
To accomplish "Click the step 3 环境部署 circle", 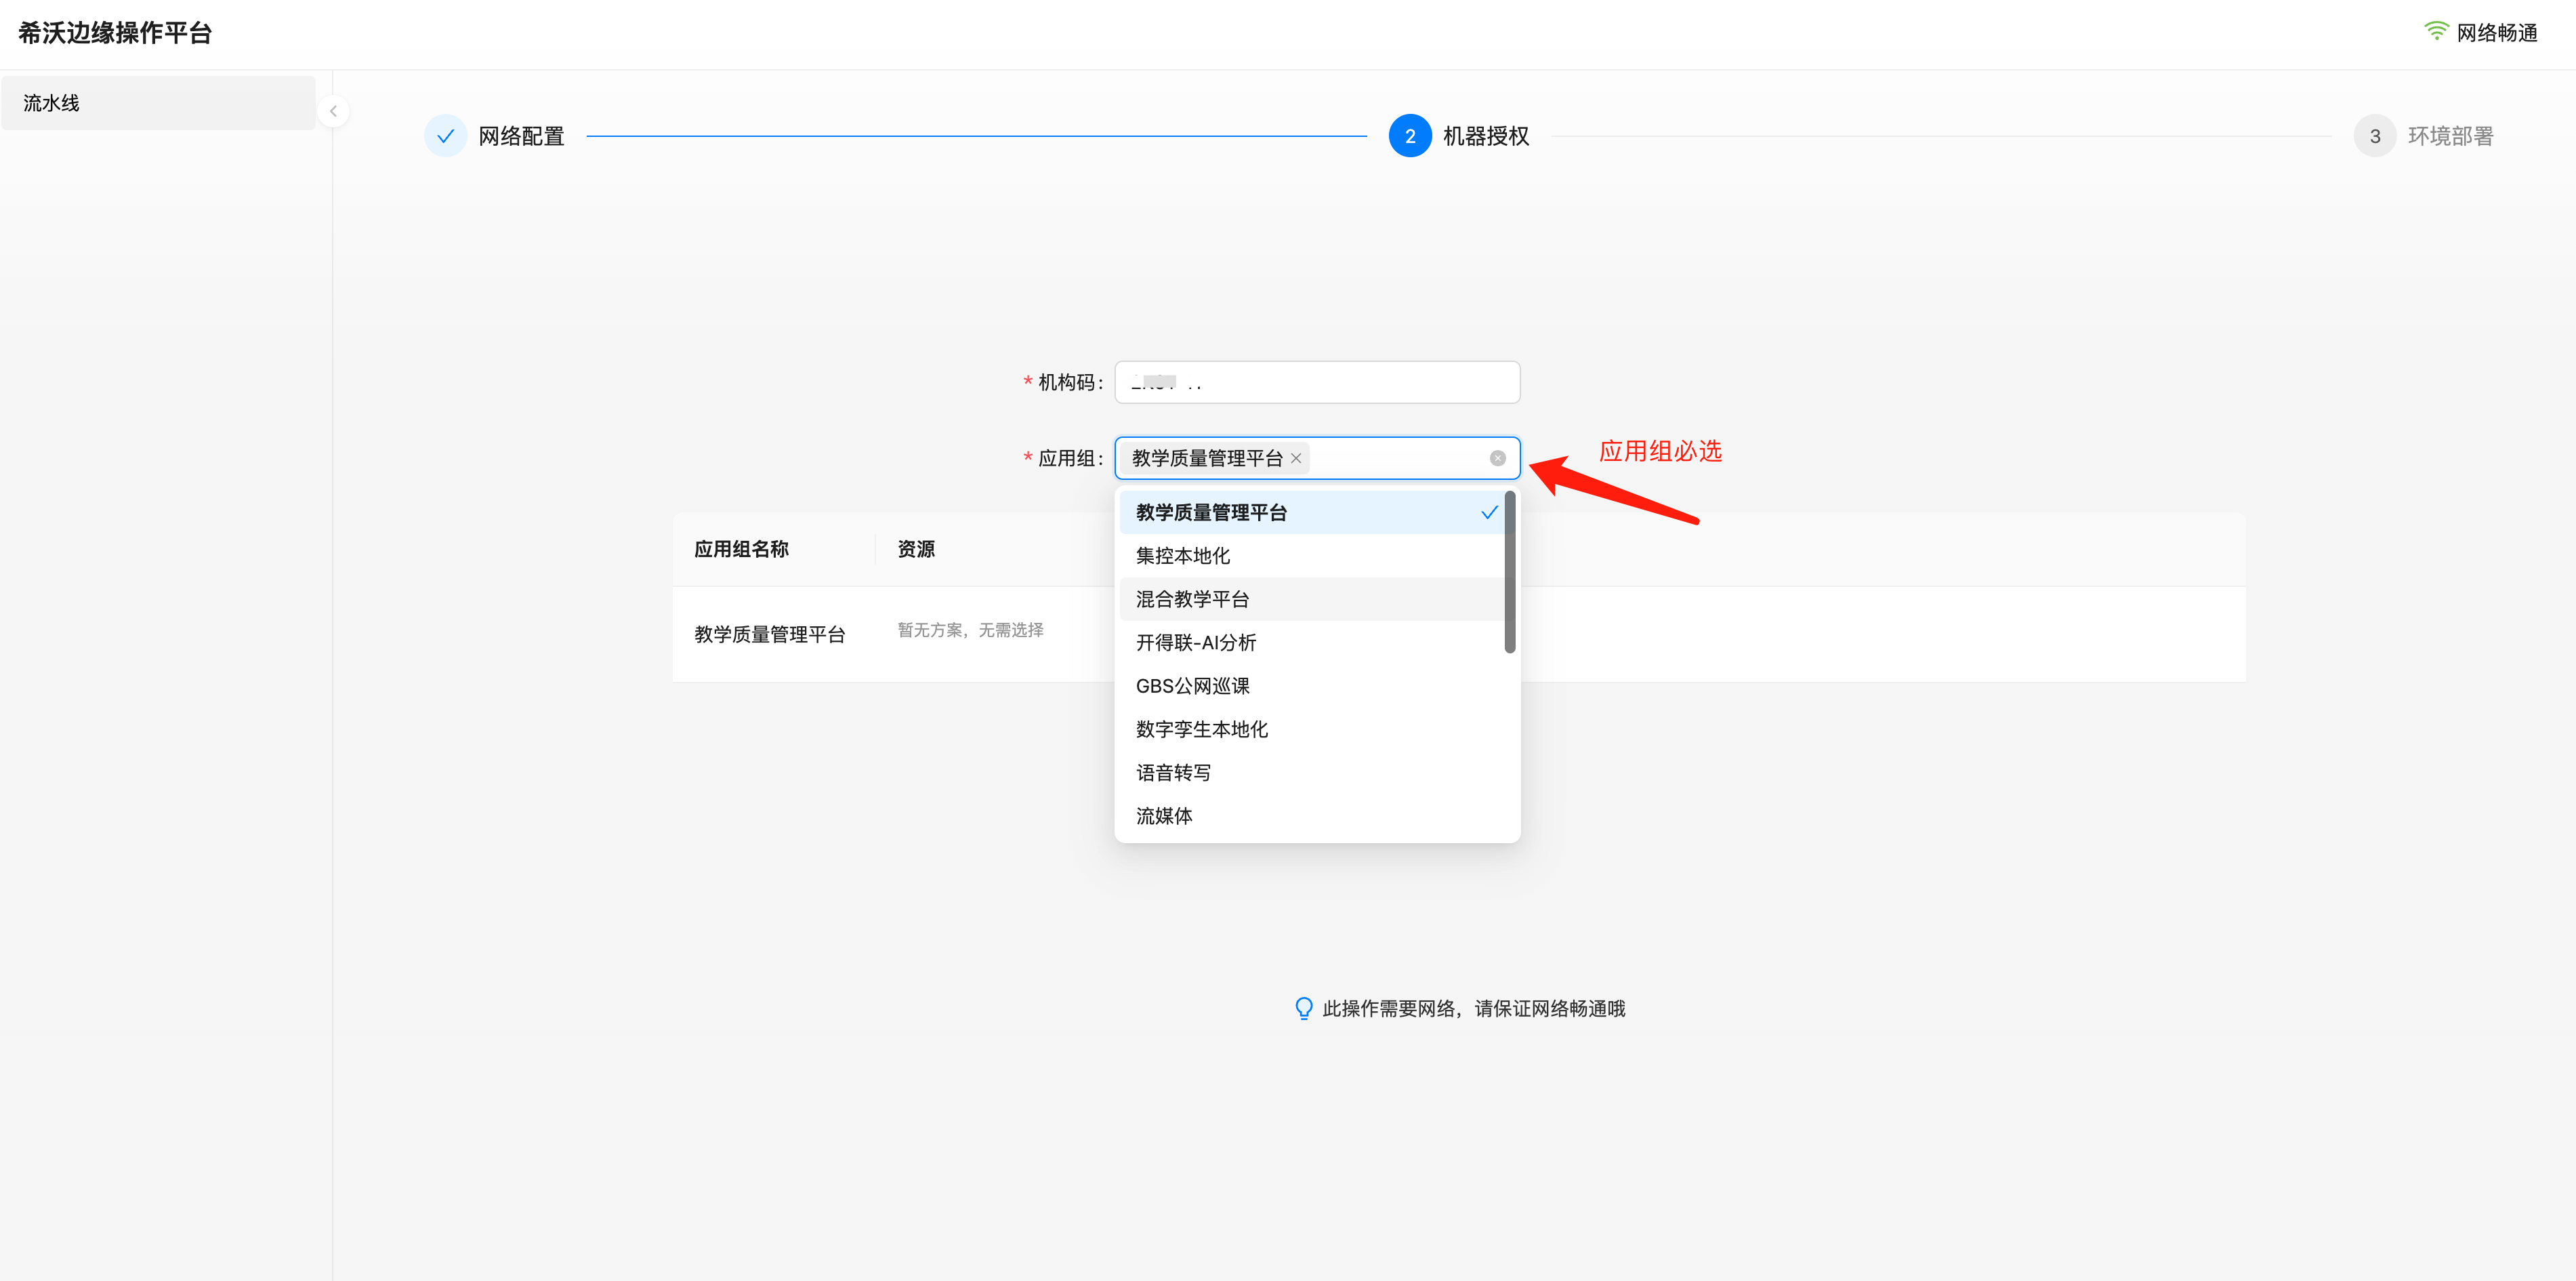I will tap(2374, 136).
